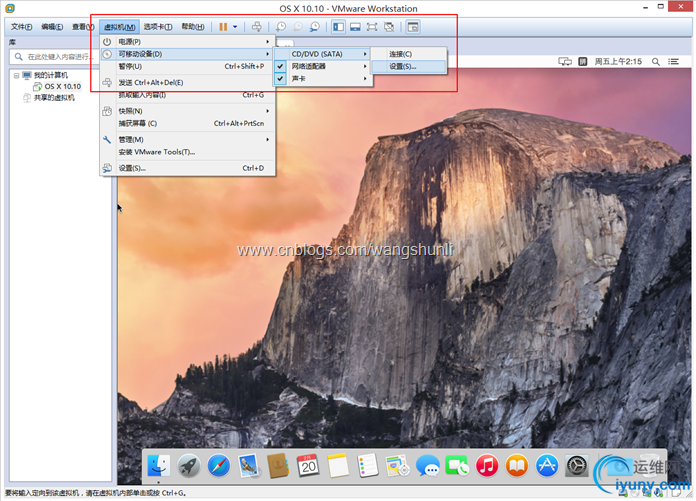Expand the 快照(N) submenu arrow
Image resolution: width=696 pixels, height=501 pixels.
pyautogui.click(x=267, y=111)
